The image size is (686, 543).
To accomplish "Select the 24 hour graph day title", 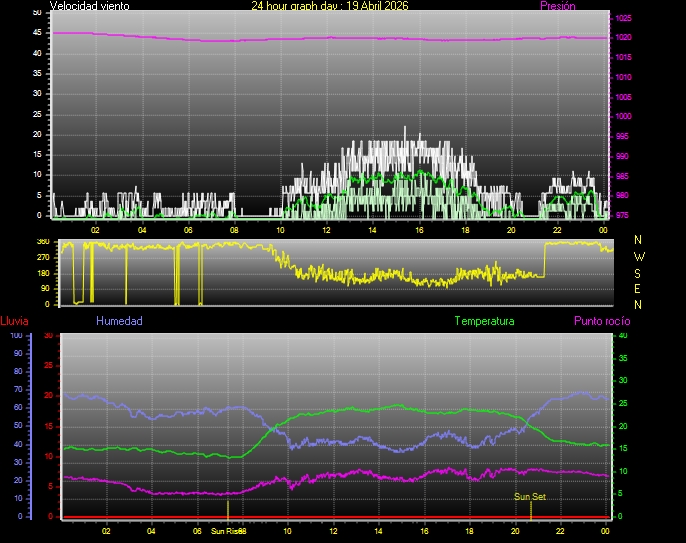I will [x=329, y=6].
